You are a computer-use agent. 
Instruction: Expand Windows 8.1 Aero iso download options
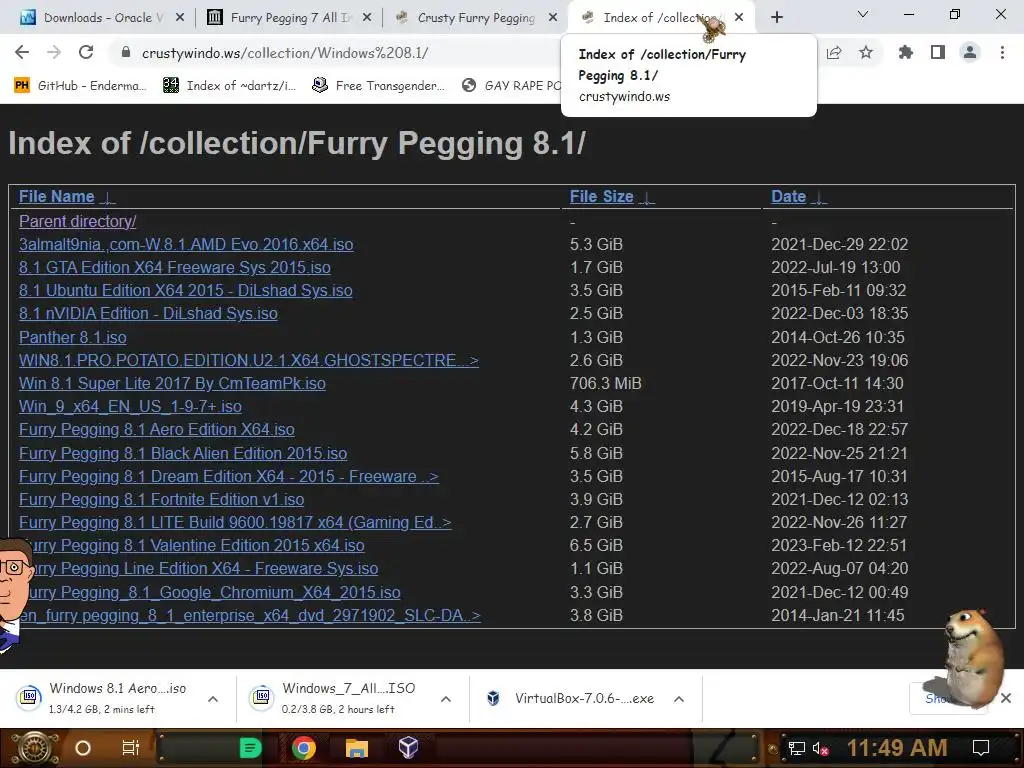[213, 699]
